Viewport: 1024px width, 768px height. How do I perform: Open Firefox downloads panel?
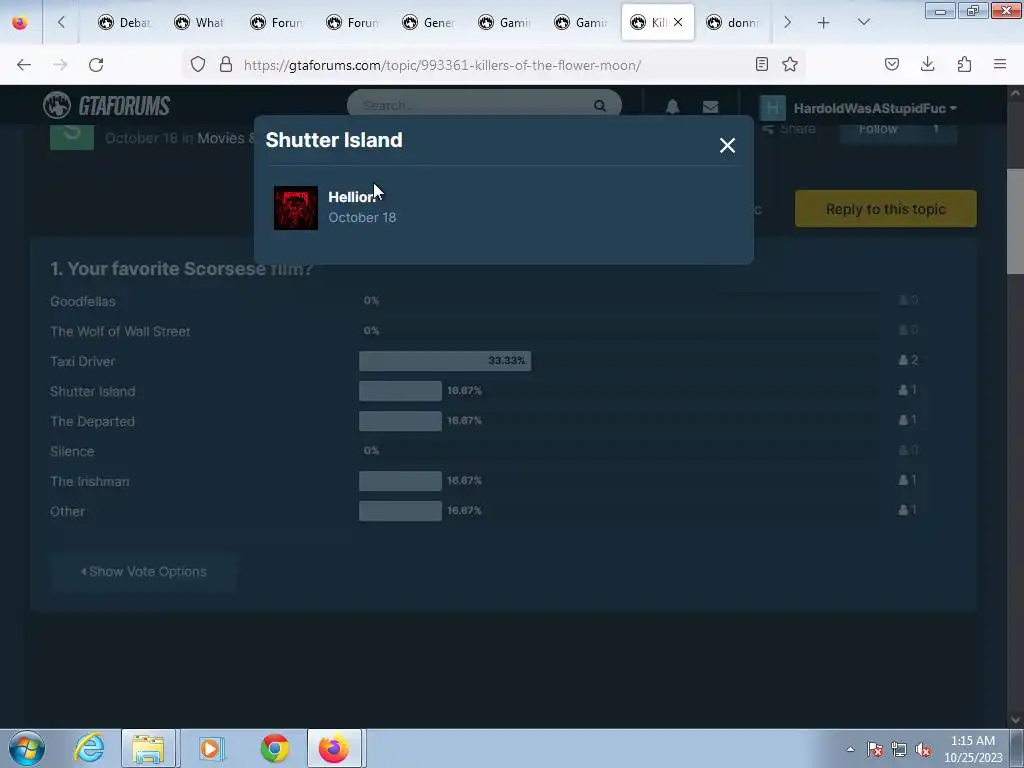(x=927, y=64)
